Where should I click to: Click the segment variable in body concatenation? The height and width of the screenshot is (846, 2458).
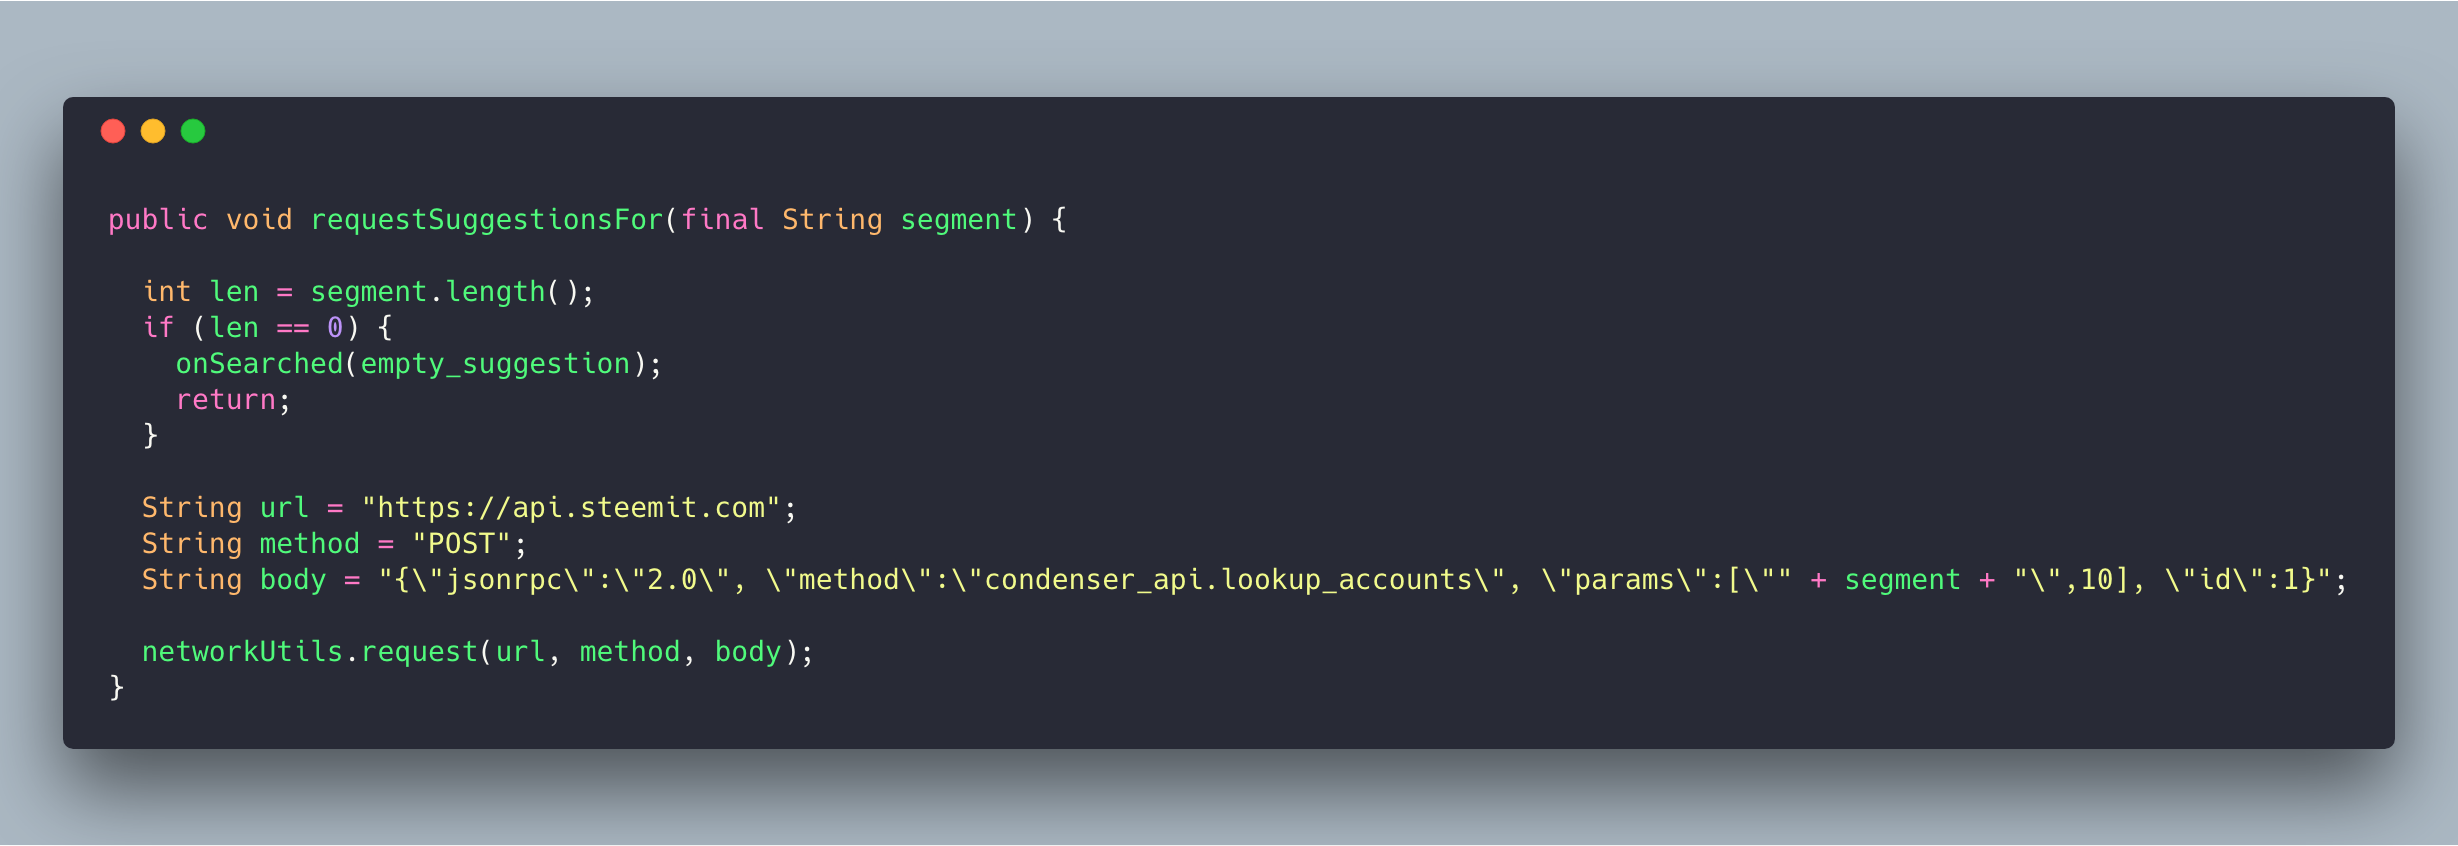pos(1902,580)
